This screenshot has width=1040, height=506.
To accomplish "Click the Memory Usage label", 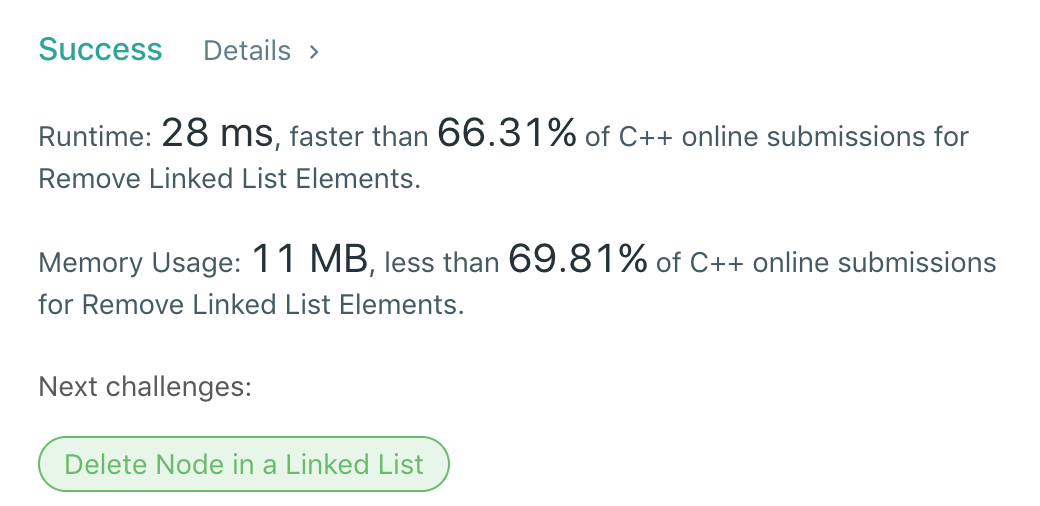I will (x=140, y=263).
